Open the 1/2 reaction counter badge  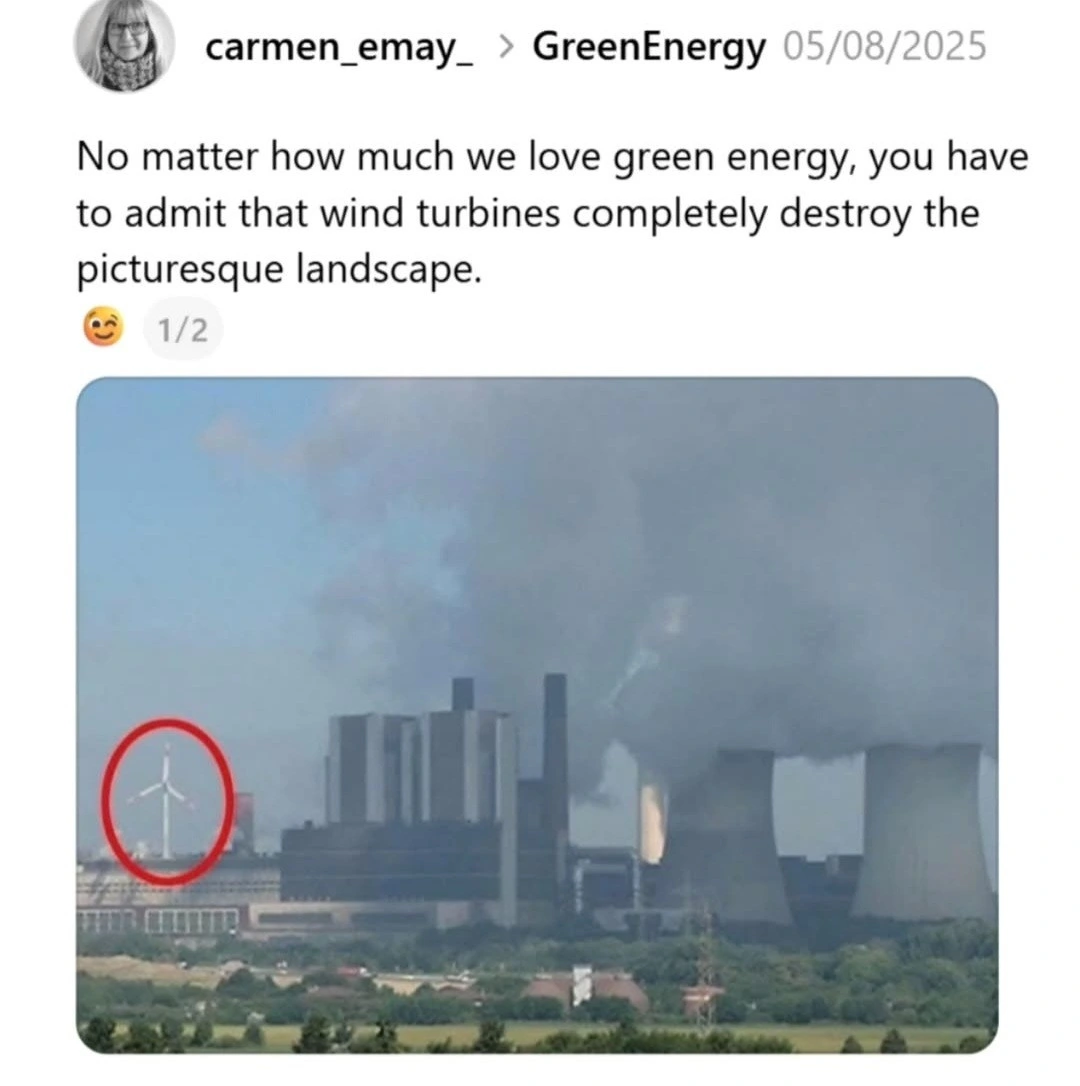(x=182, y=330)
